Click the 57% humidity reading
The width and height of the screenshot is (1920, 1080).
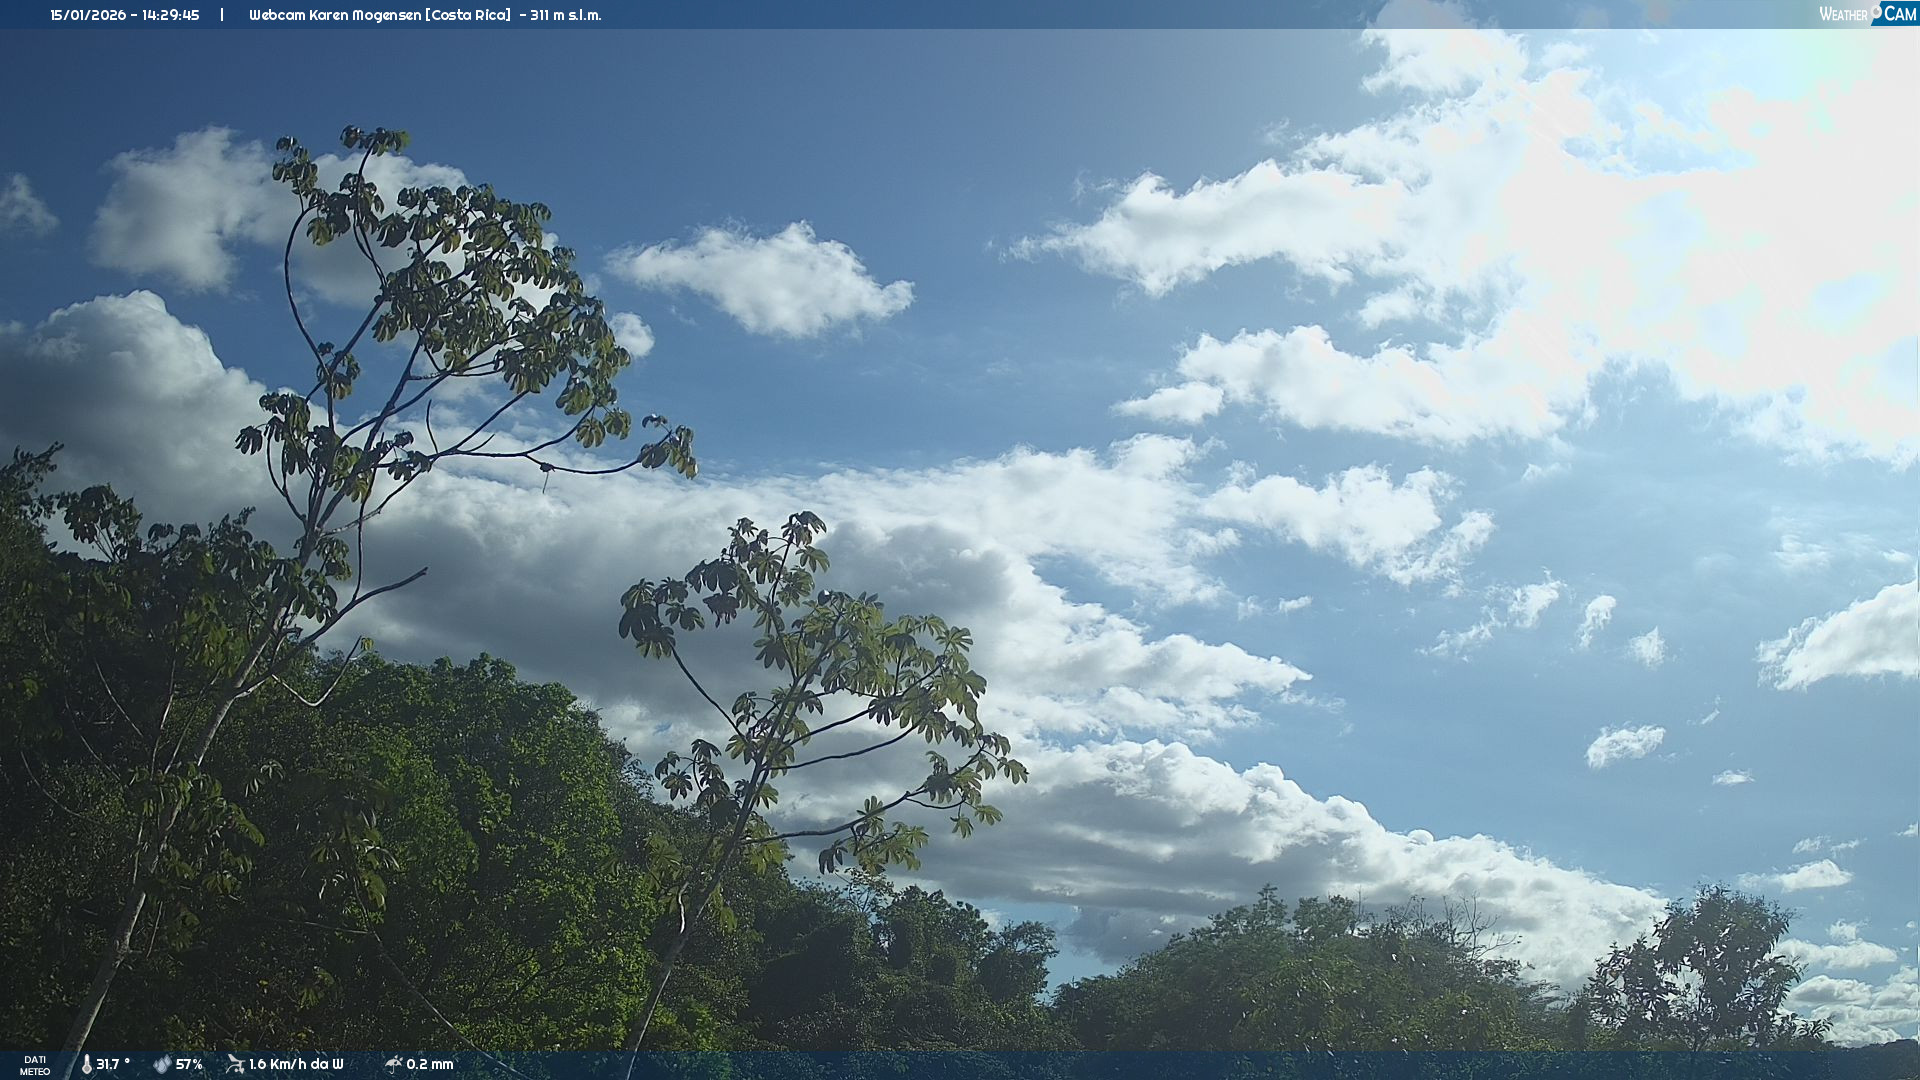tap(189, 1064)
